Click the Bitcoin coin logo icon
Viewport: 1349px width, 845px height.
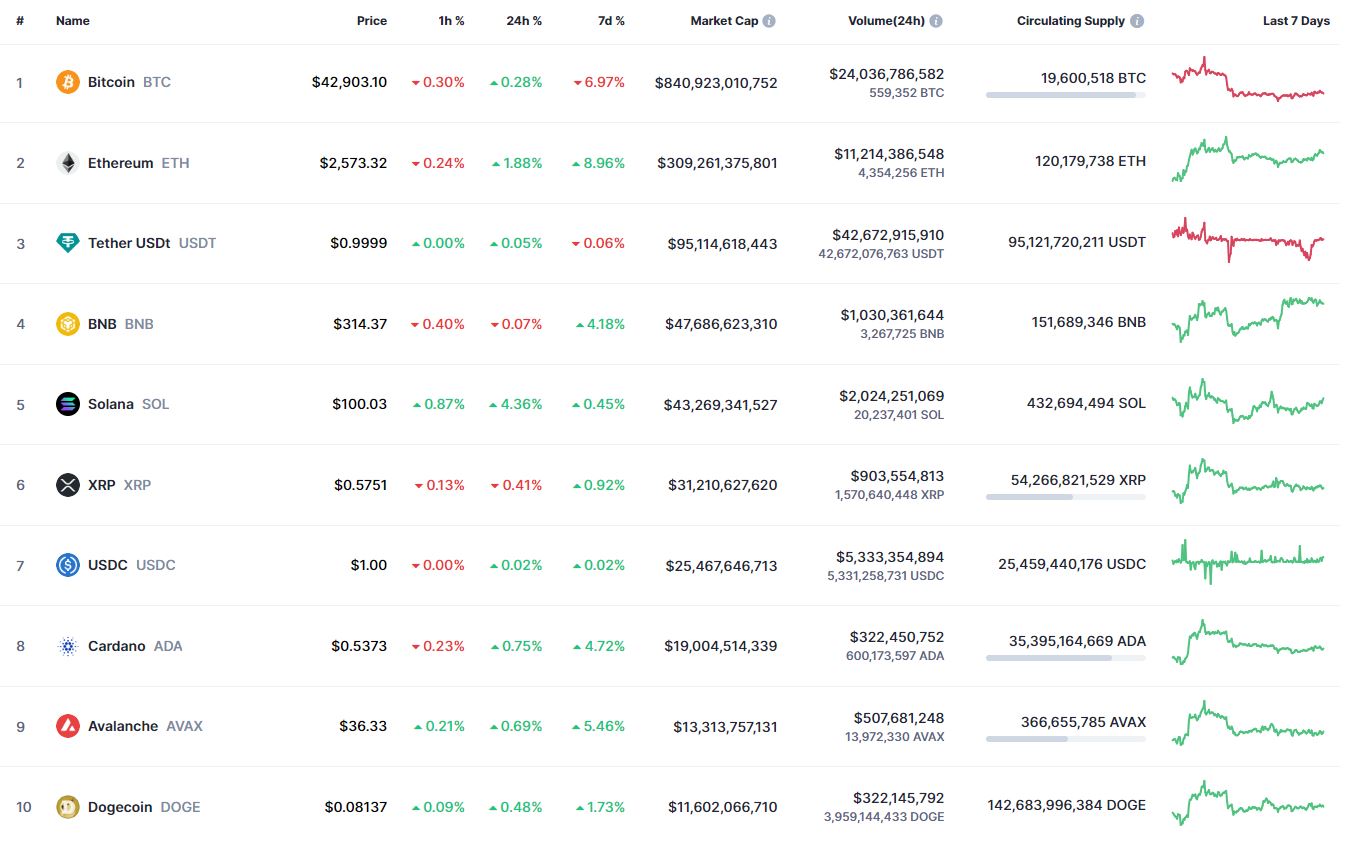point(68,82)
